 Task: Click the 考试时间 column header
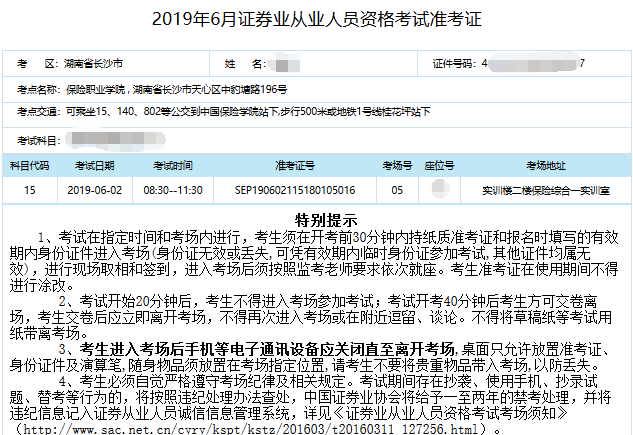coord(172,164)
